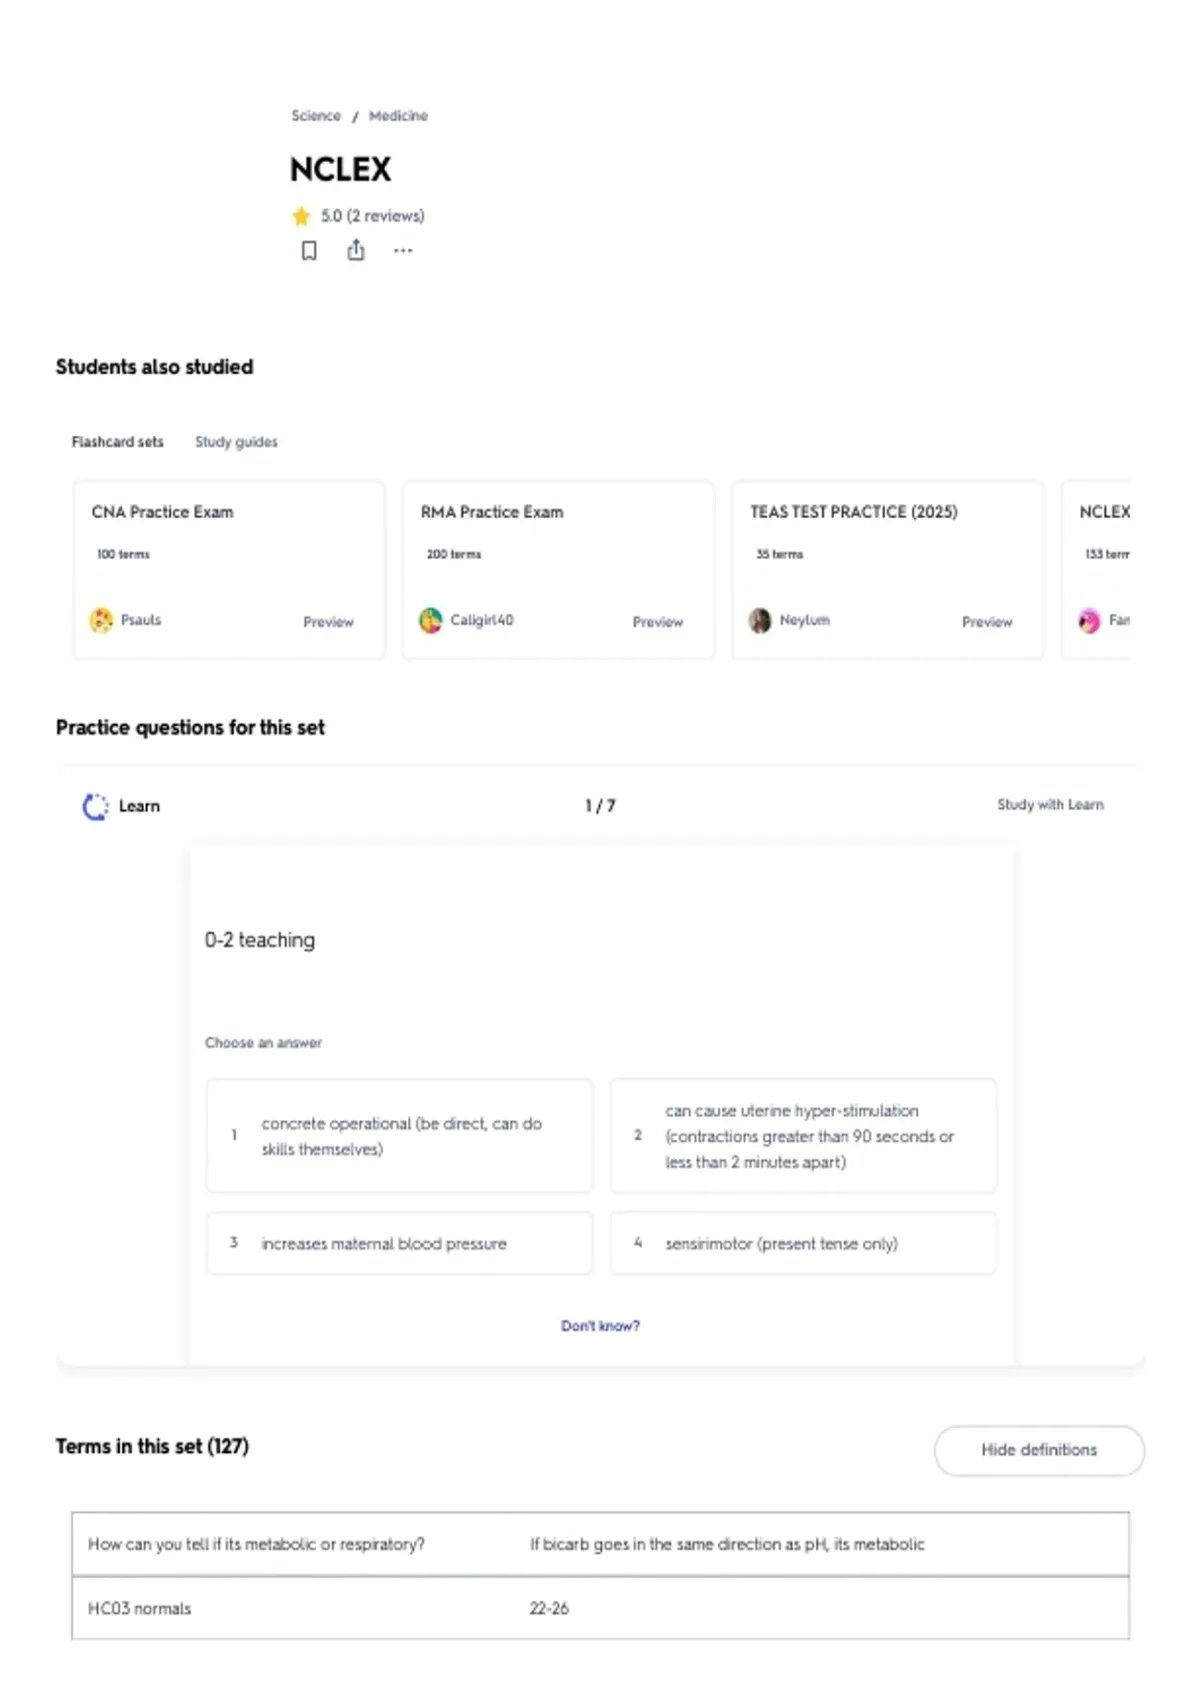
Task: Open the three-dot more options menu
Action: point(403,250)
